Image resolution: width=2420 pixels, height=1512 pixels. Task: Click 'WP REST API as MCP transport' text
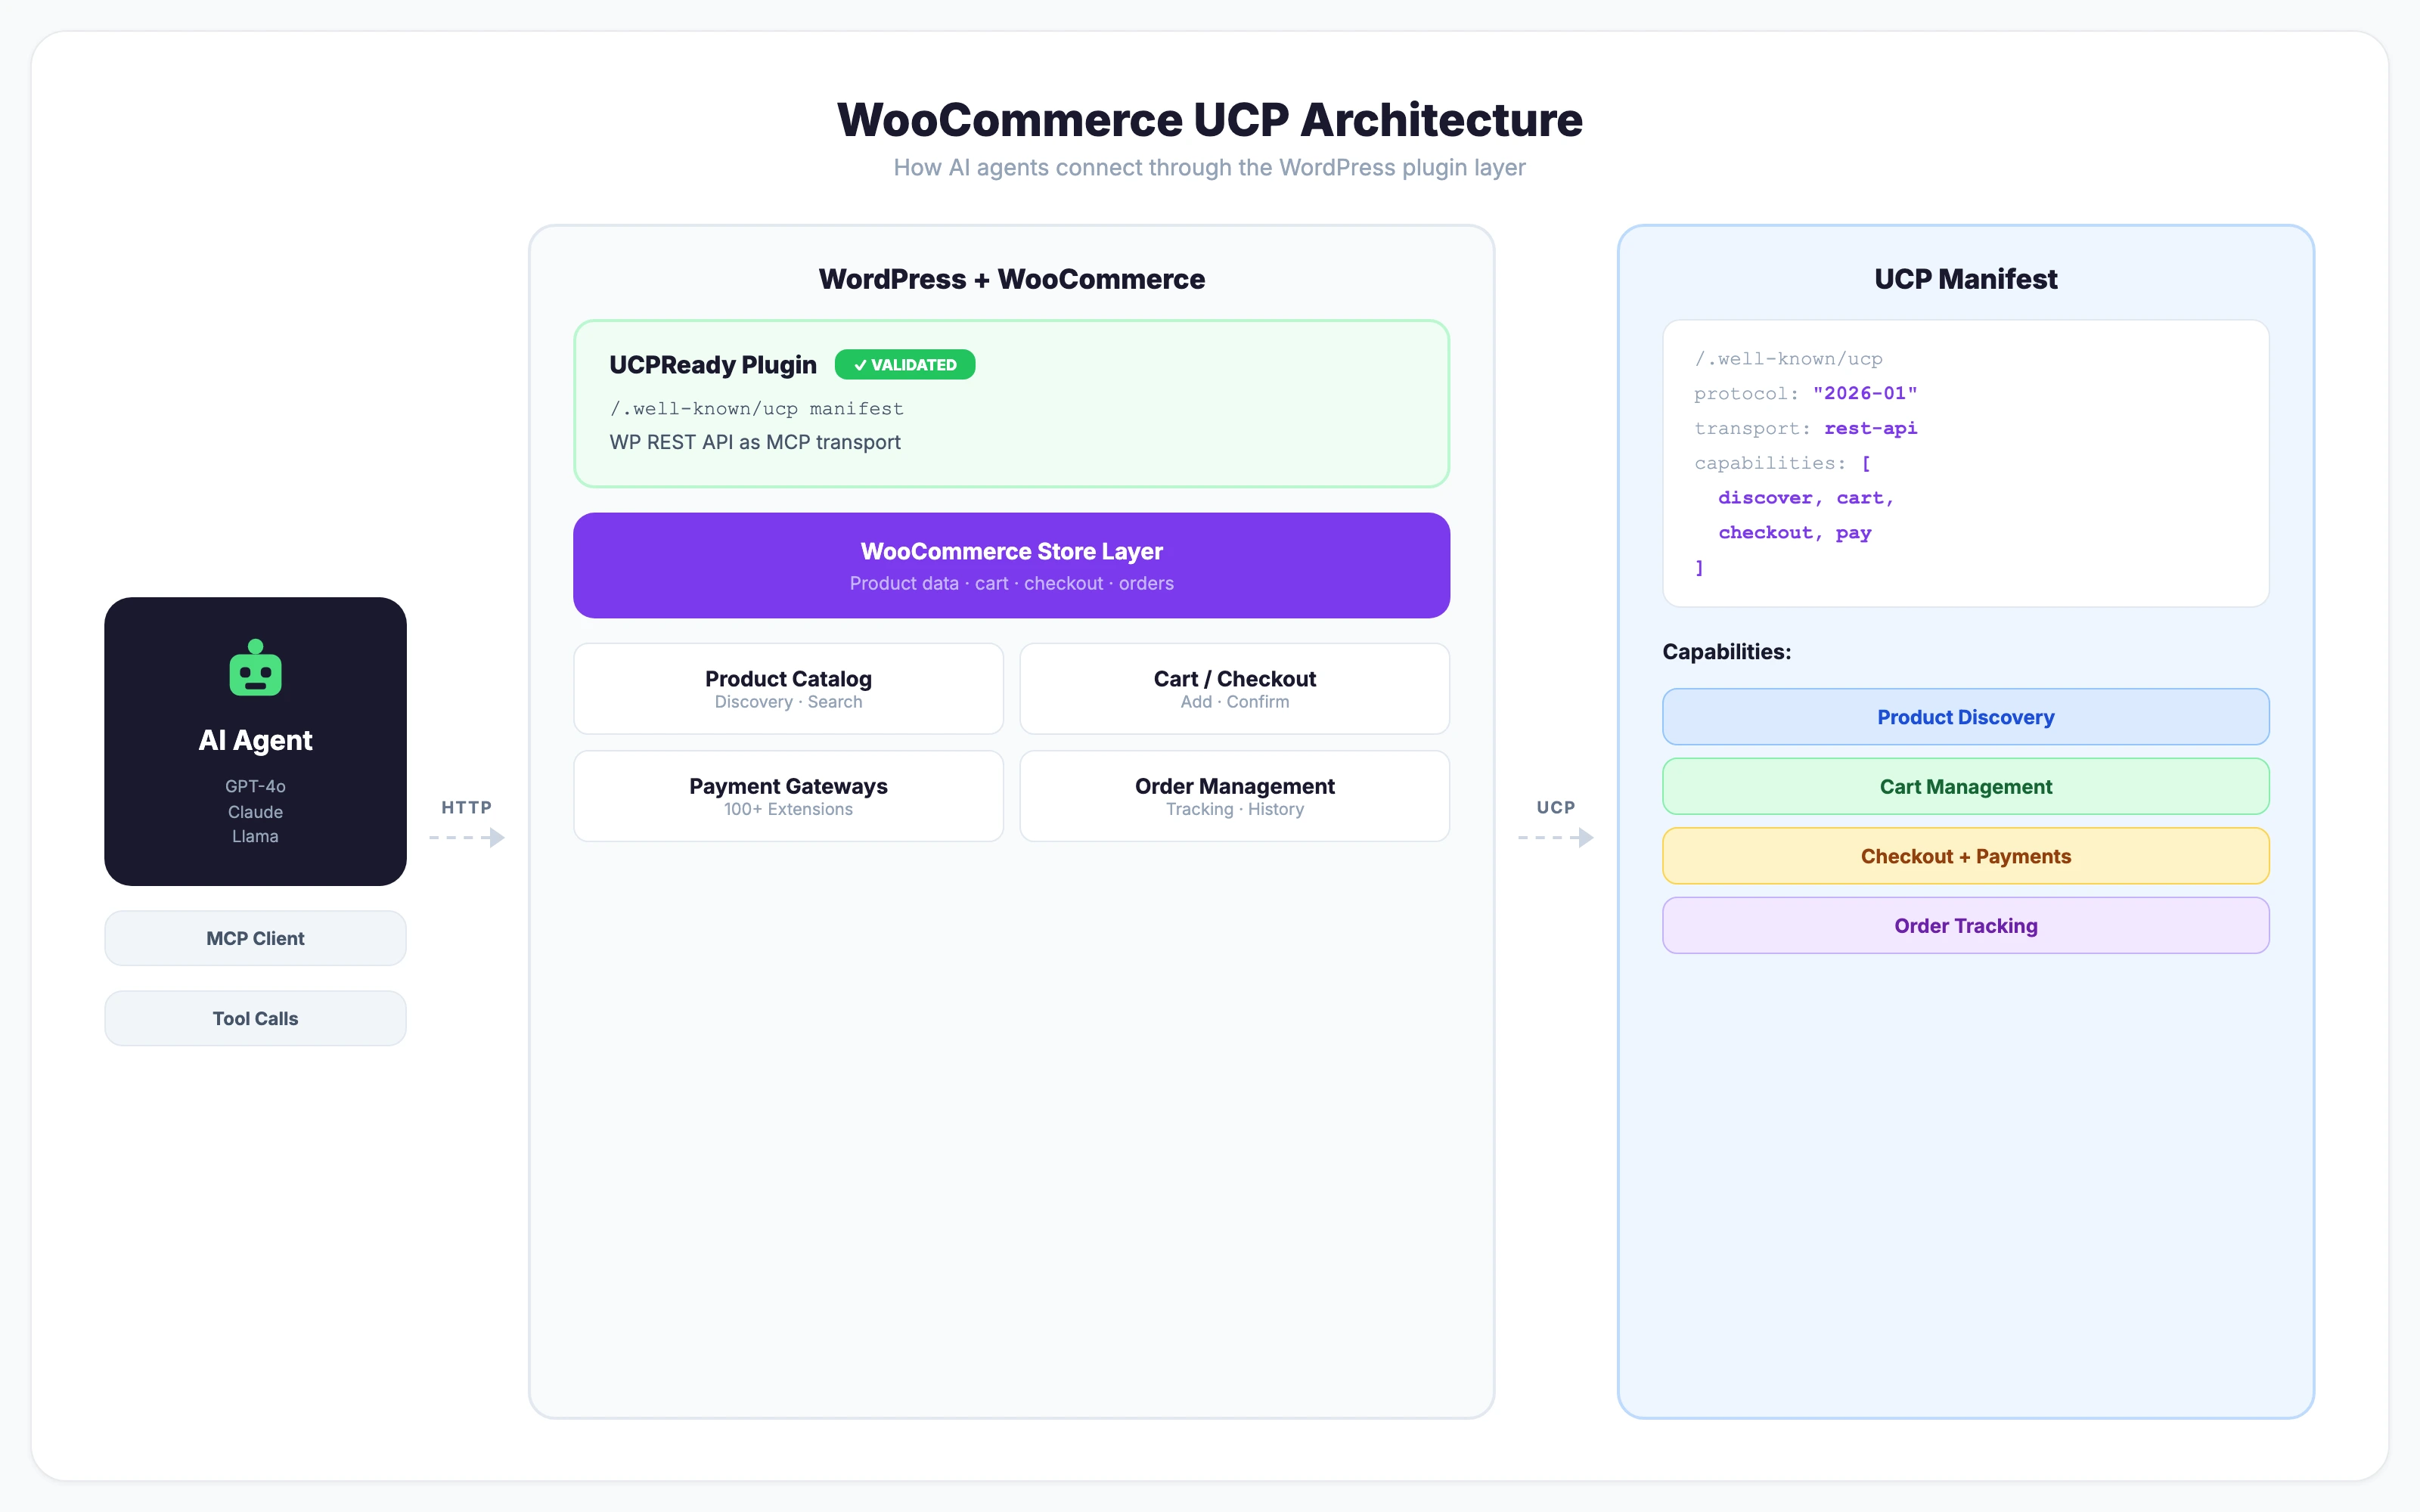click(x=755, y=442)
